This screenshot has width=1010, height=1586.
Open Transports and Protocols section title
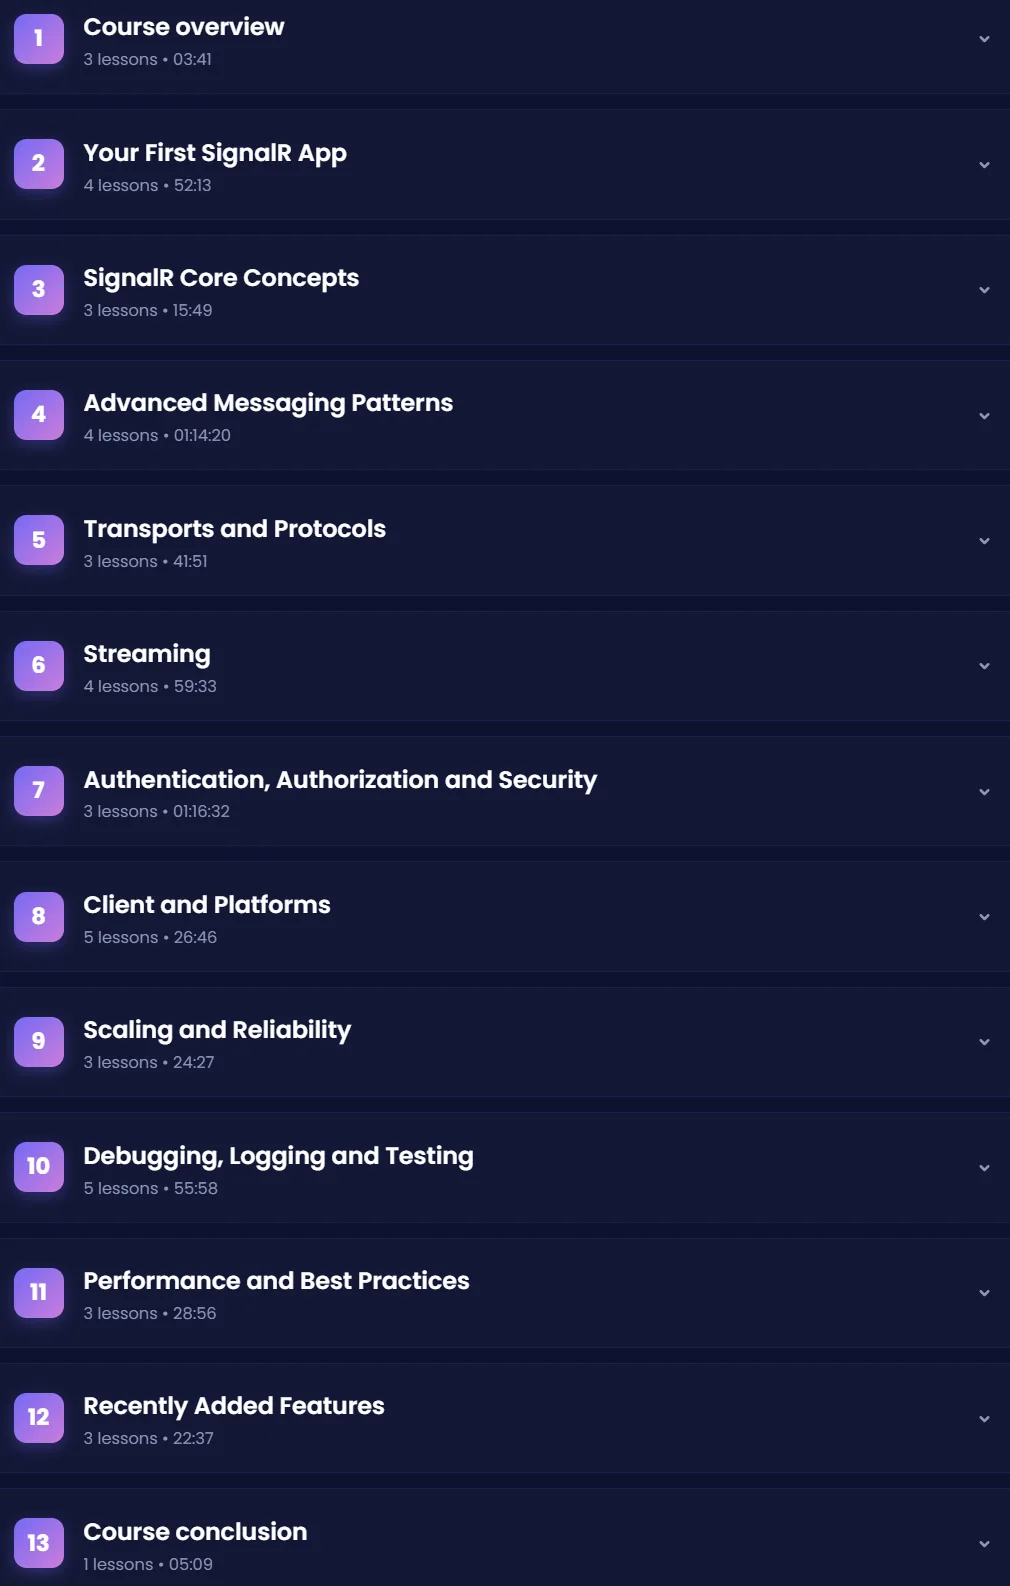point(235,529)
